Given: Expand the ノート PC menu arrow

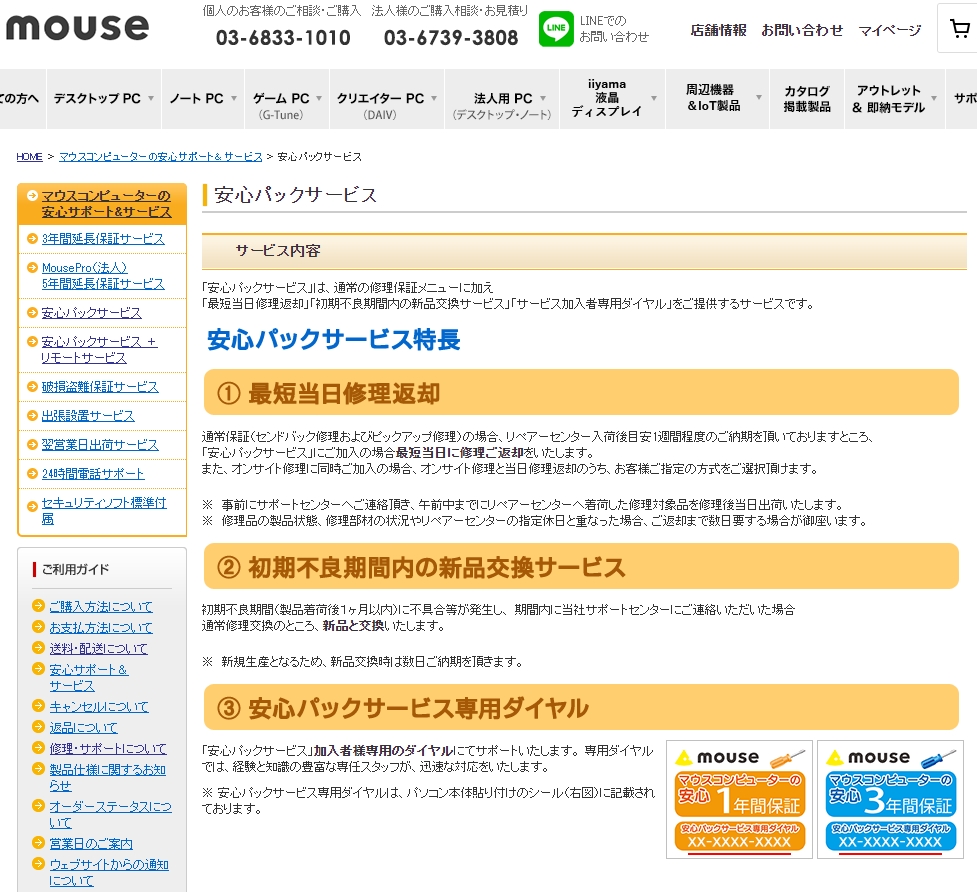Looking at the screenshot, I should [234, 98].
